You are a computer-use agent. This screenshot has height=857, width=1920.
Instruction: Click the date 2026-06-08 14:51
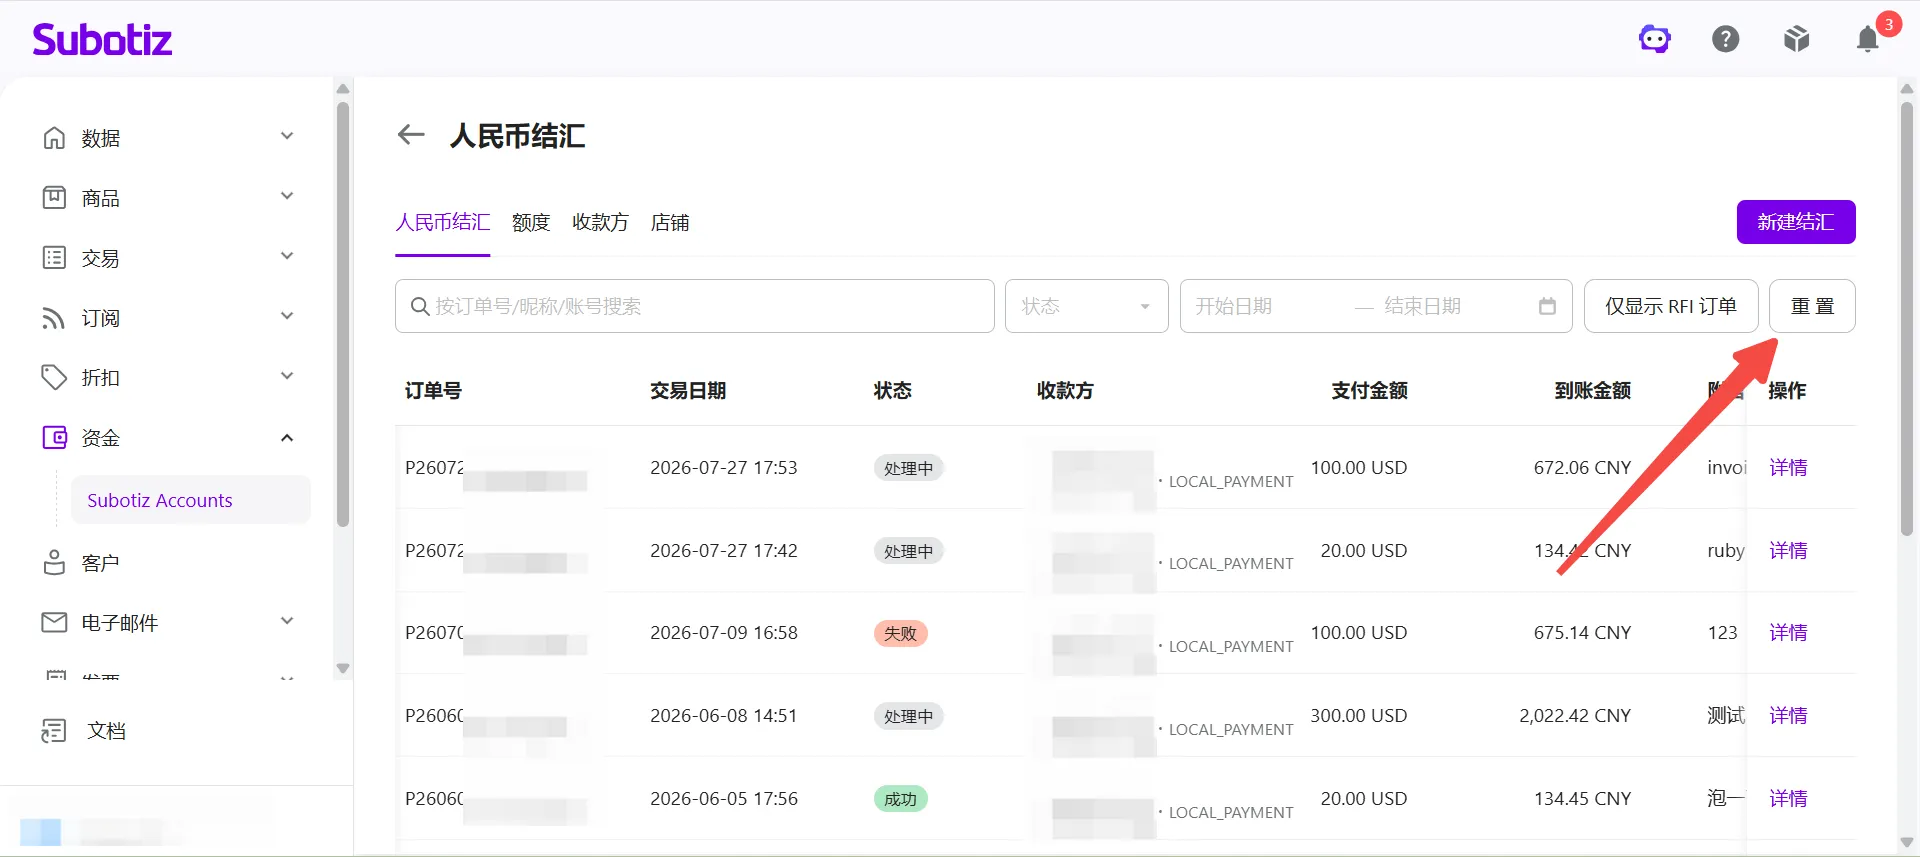(724, 715)
